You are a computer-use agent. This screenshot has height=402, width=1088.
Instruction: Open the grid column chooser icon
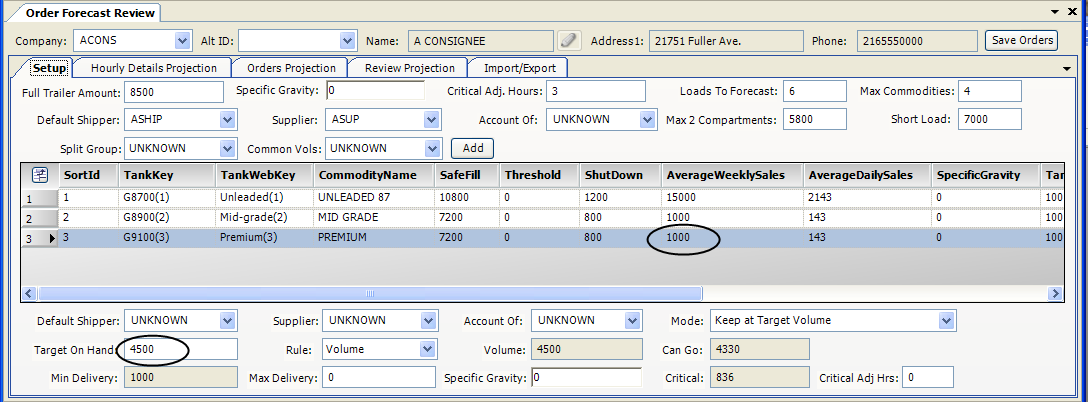[40, 175]
